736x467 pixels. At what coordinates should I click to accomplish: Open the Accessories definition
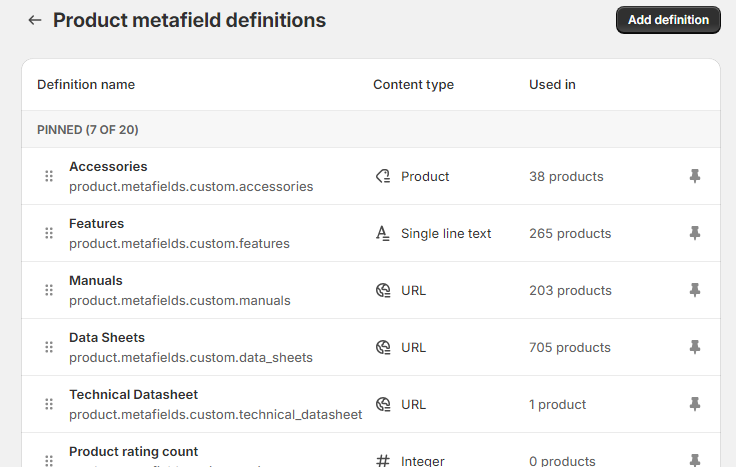(108, 167)
